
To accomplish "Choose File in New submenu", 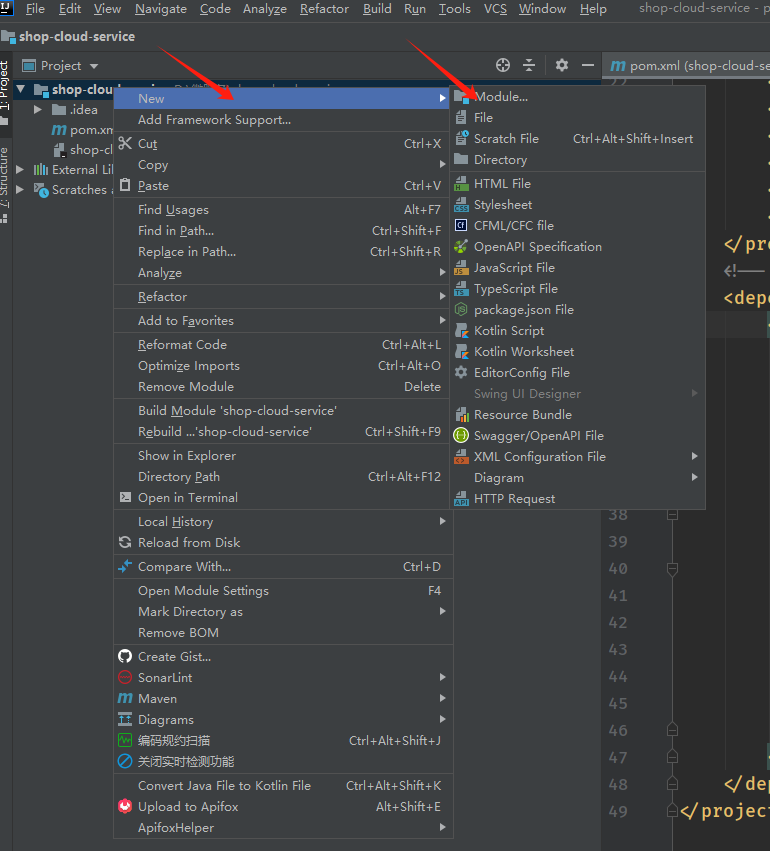I will coord(577,117).
